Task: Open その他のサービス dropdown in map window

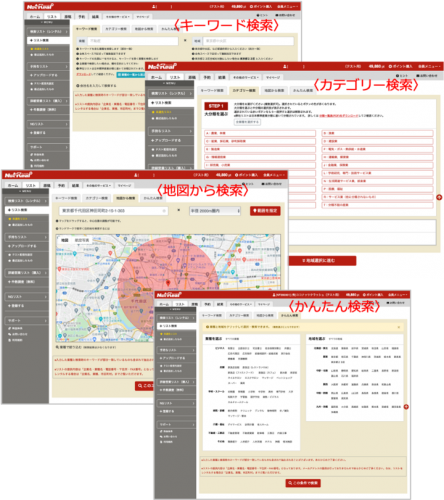Action: [x=98, y=185]
